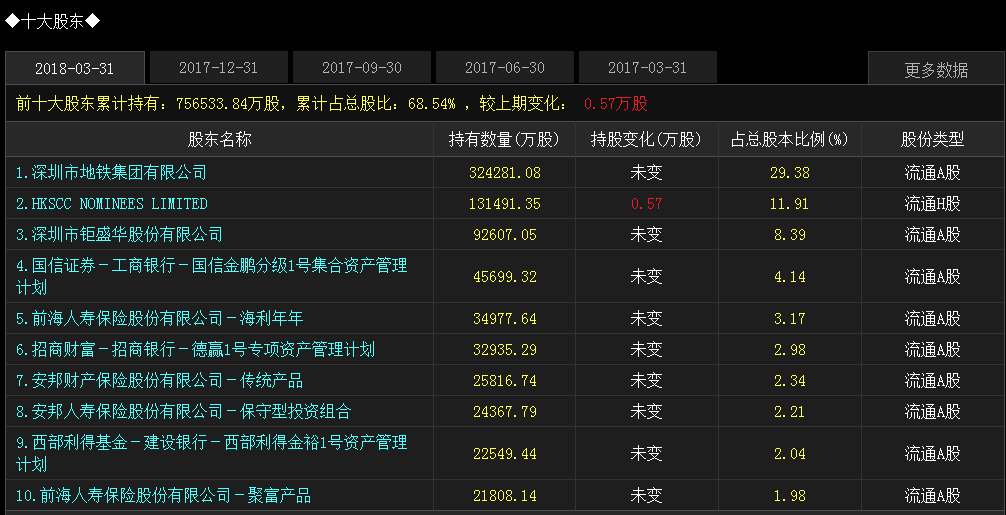Click the 1.98 percentage cell
Image resolution: width=1006 pixels, height=515 pixels.
790,495
